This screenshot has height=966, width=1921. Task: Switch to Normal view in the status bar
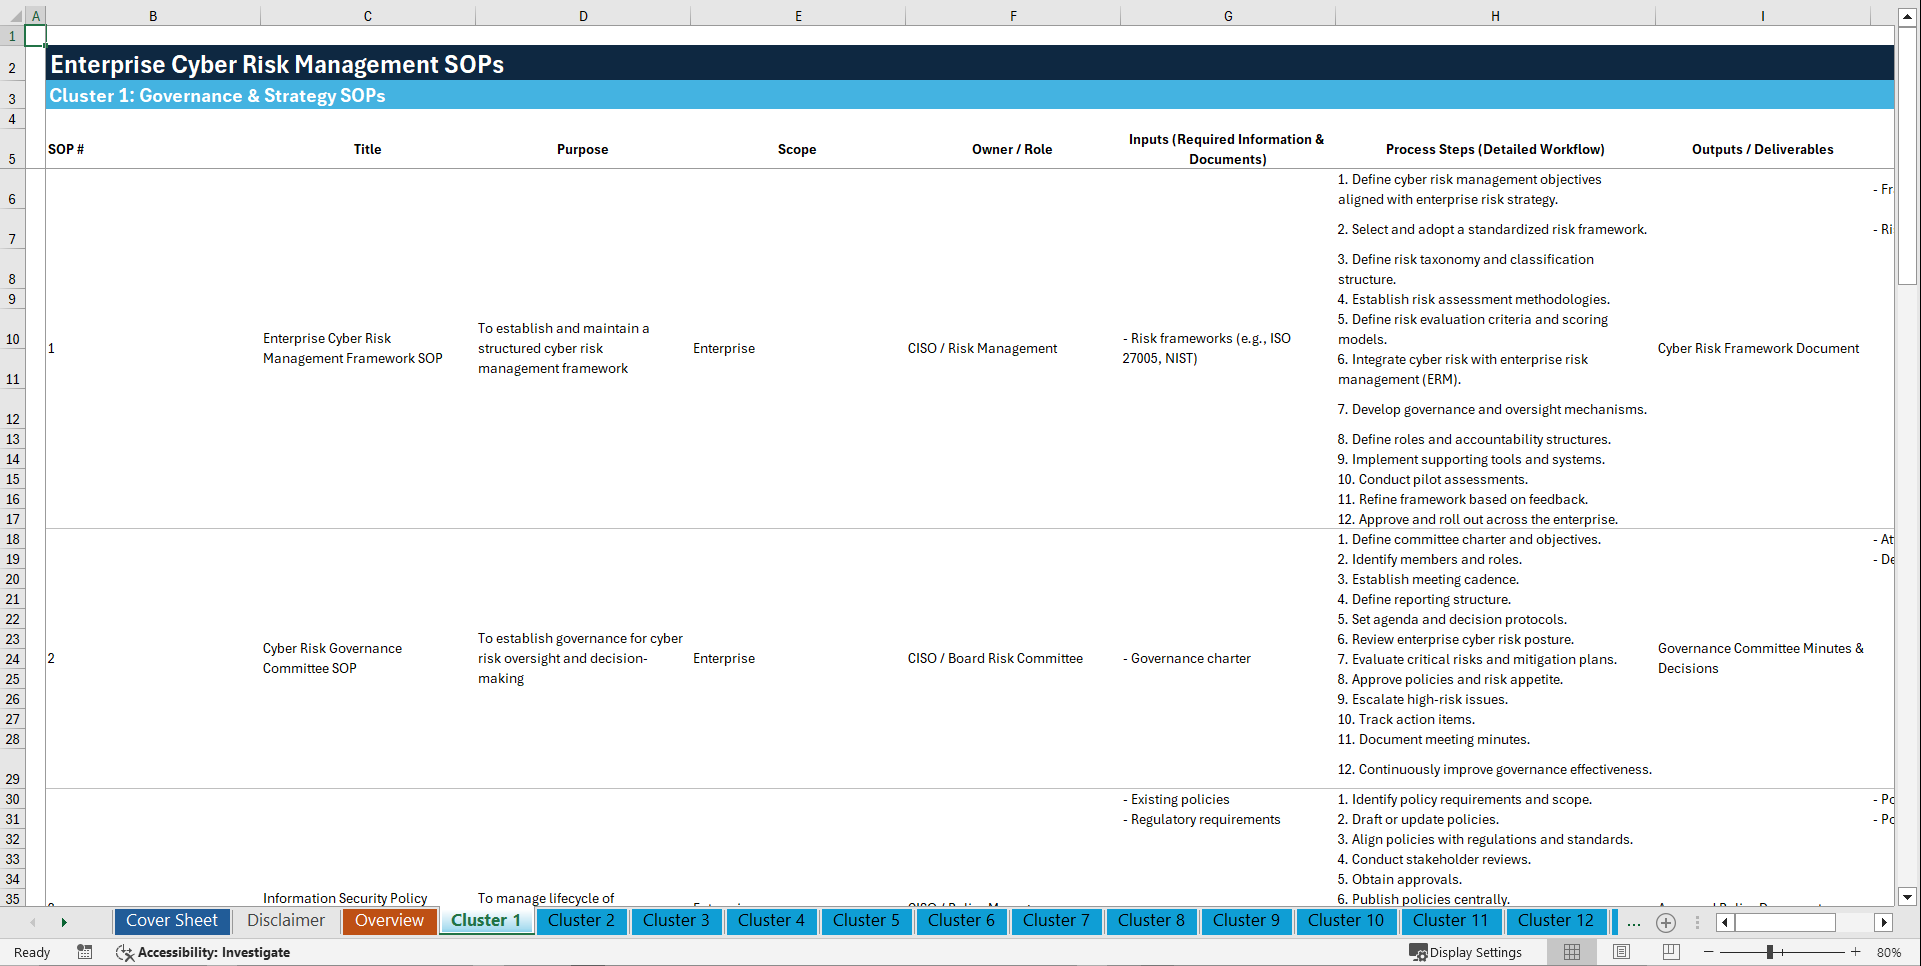click(x=1571, y=952)
